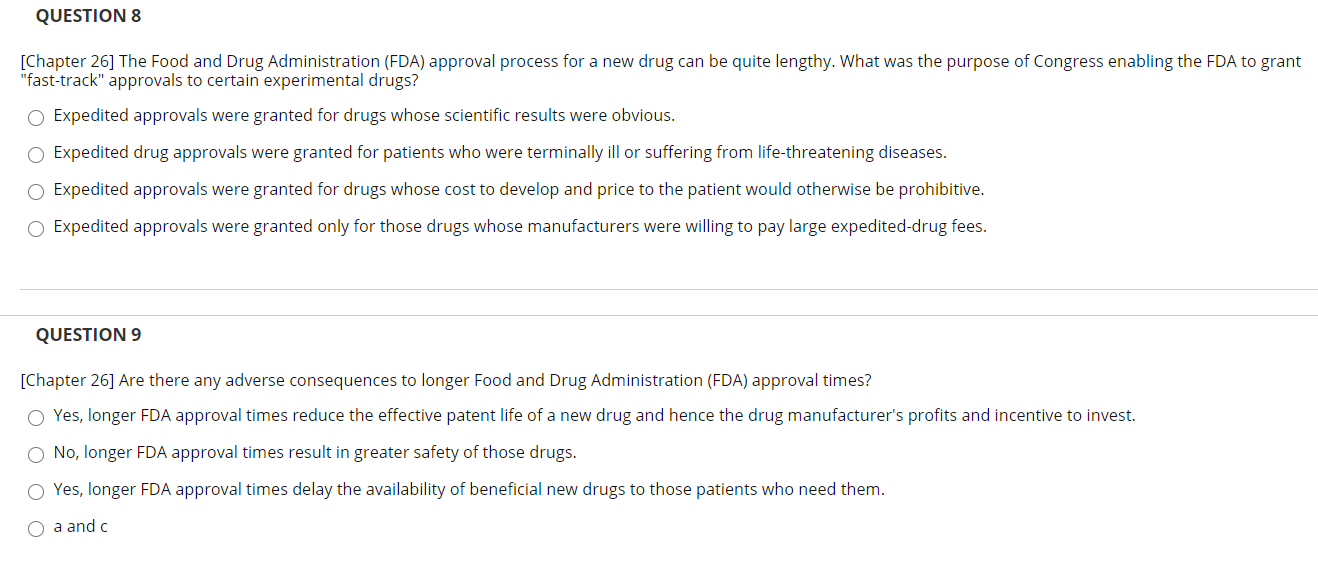Click the QUESTION 9 heading
Screen dimensions: 1318x579
pyautogui.click(x=88, y=334)
